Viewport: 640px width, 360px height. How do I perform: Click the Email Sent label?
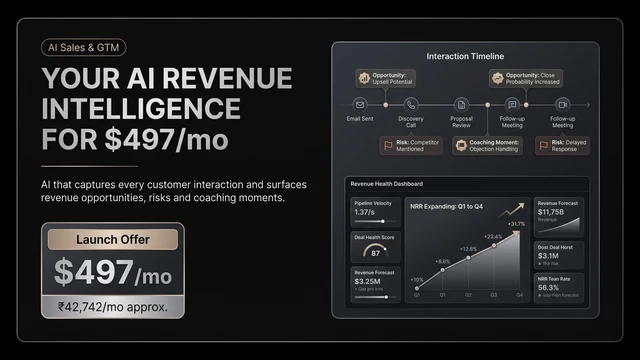(x=360, y=119)
